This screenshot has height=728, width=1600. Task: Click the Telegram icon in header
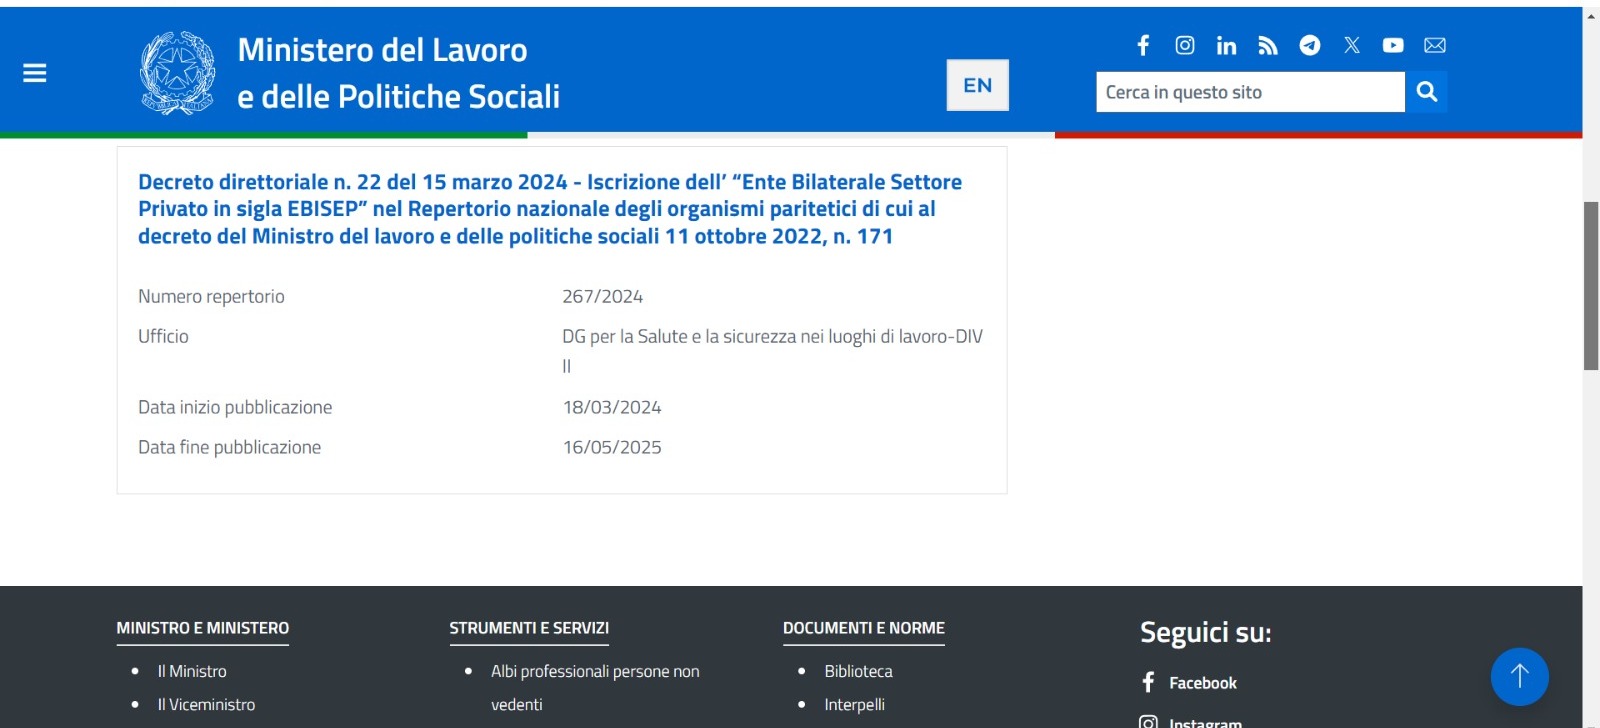pyautogui.click(x=1310, y=45)
